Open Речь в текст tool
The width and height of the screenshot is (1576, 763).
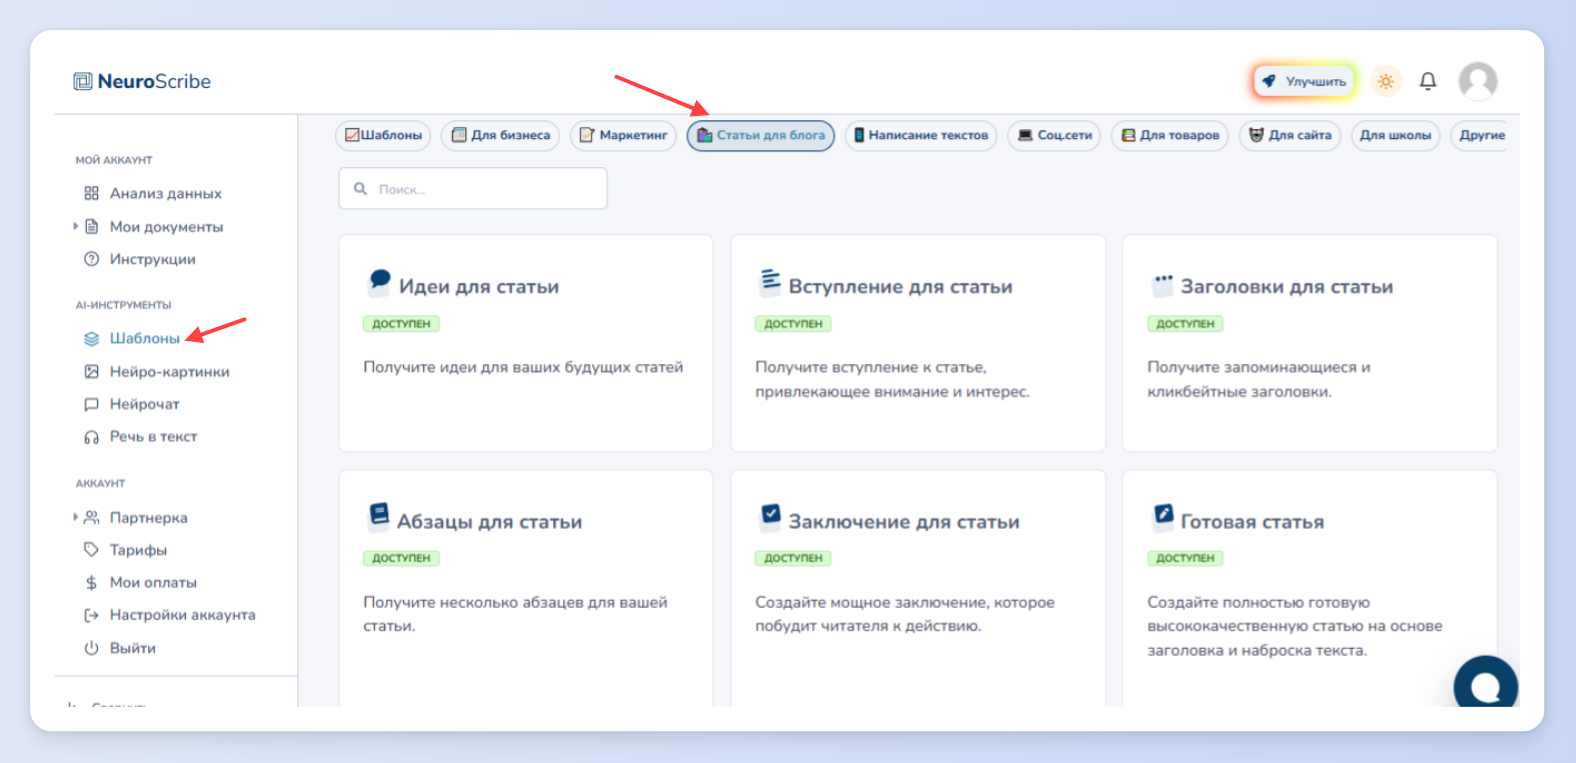154,437
